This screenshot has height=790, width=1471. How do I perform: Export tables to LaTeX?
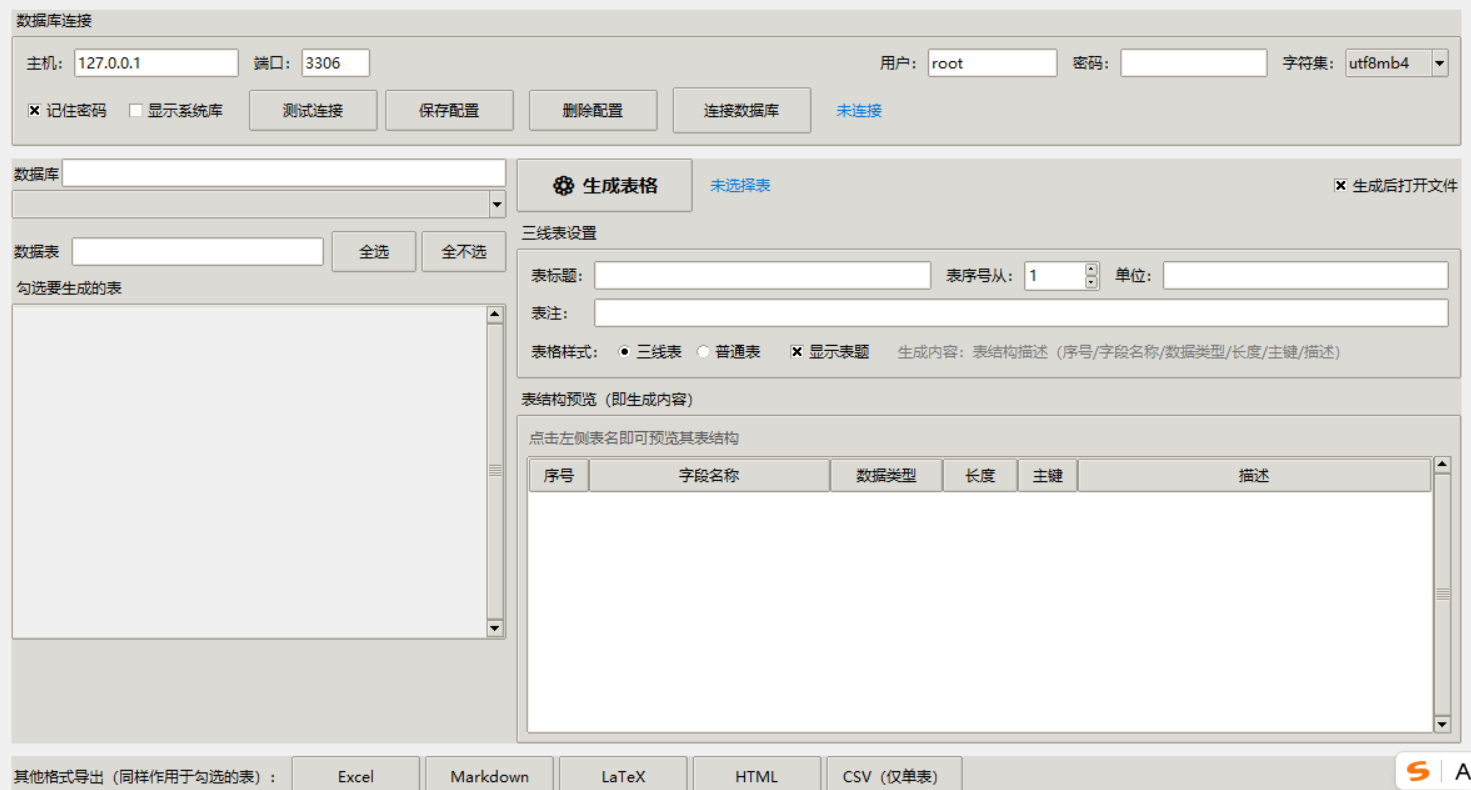(x=623, y=775)
